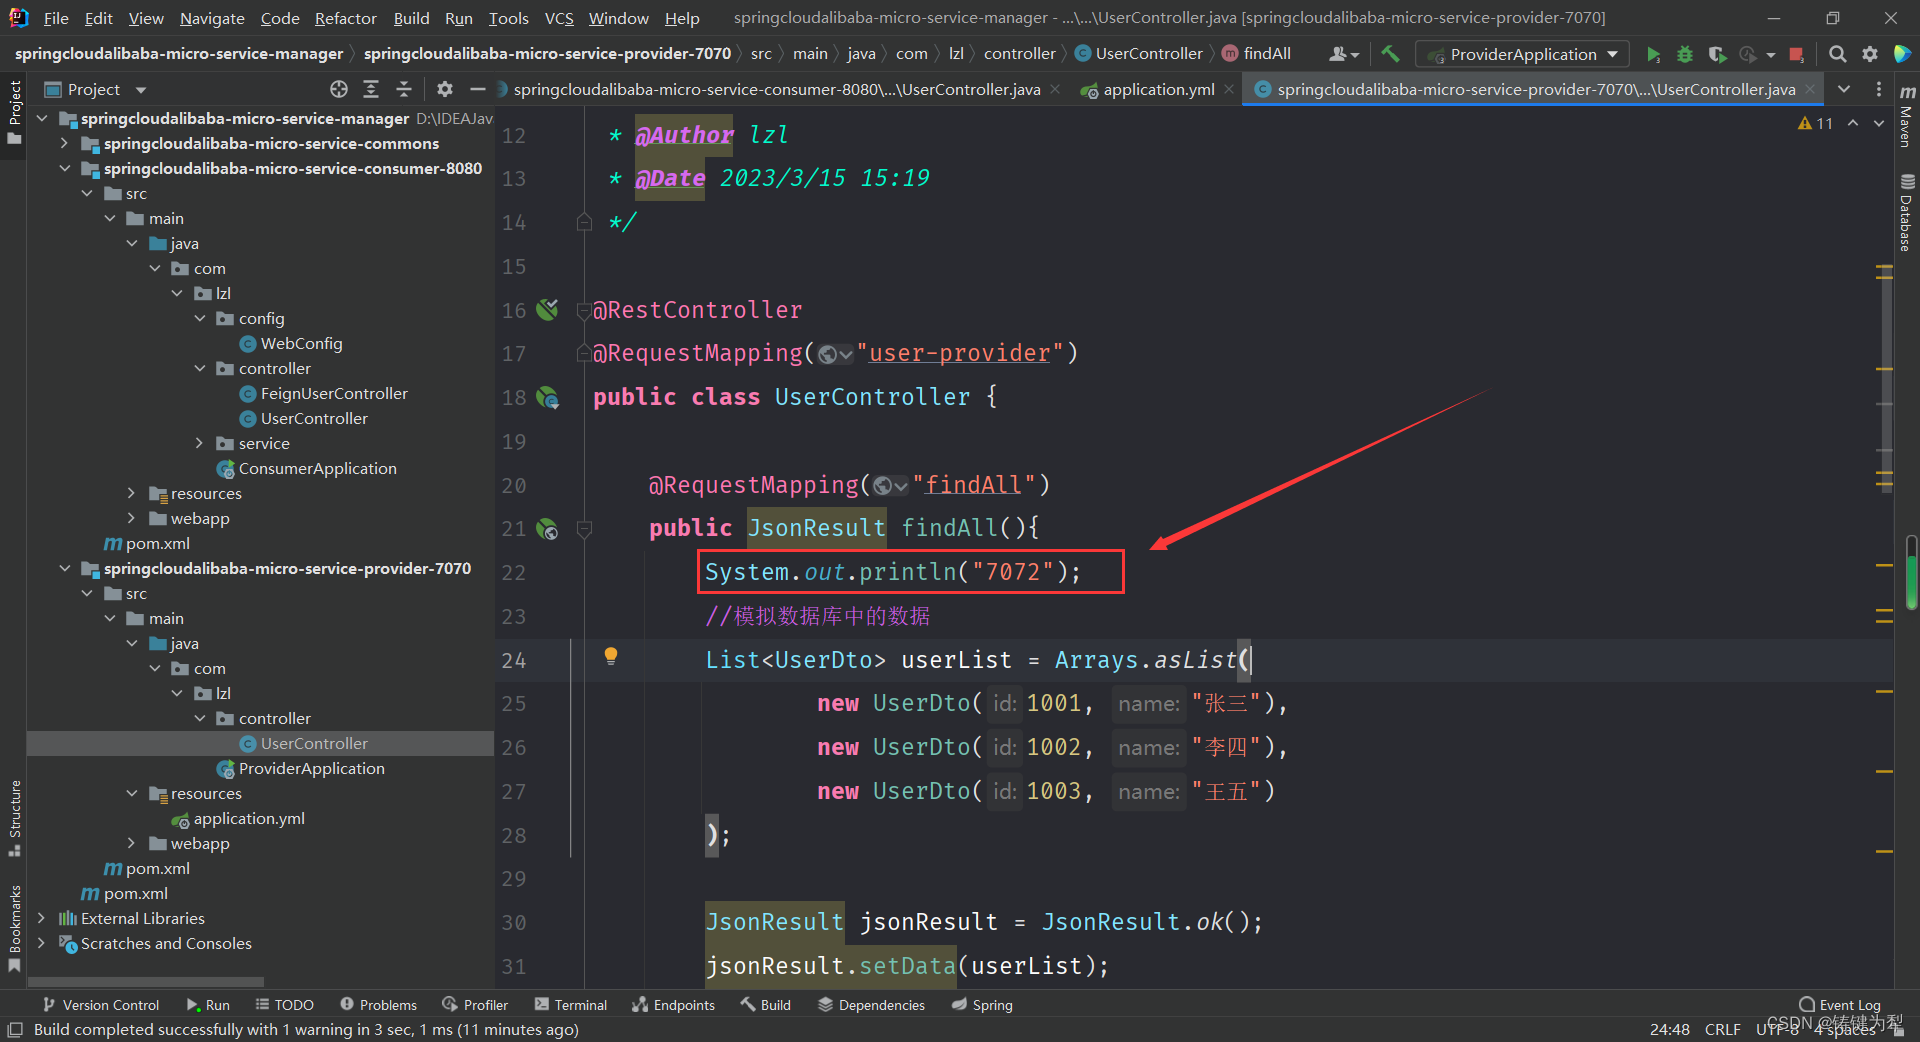Run the ProviderApplication configuration
The width and height of the screenshot is (1920, 1042).
pyautogui.click(x=1653, y=54)
